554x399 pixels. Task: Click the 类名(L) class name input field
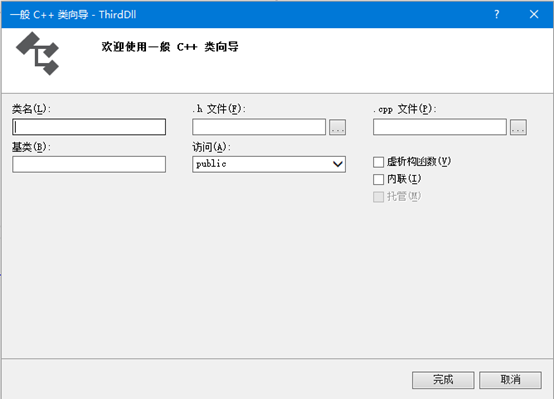click(89, 127)
